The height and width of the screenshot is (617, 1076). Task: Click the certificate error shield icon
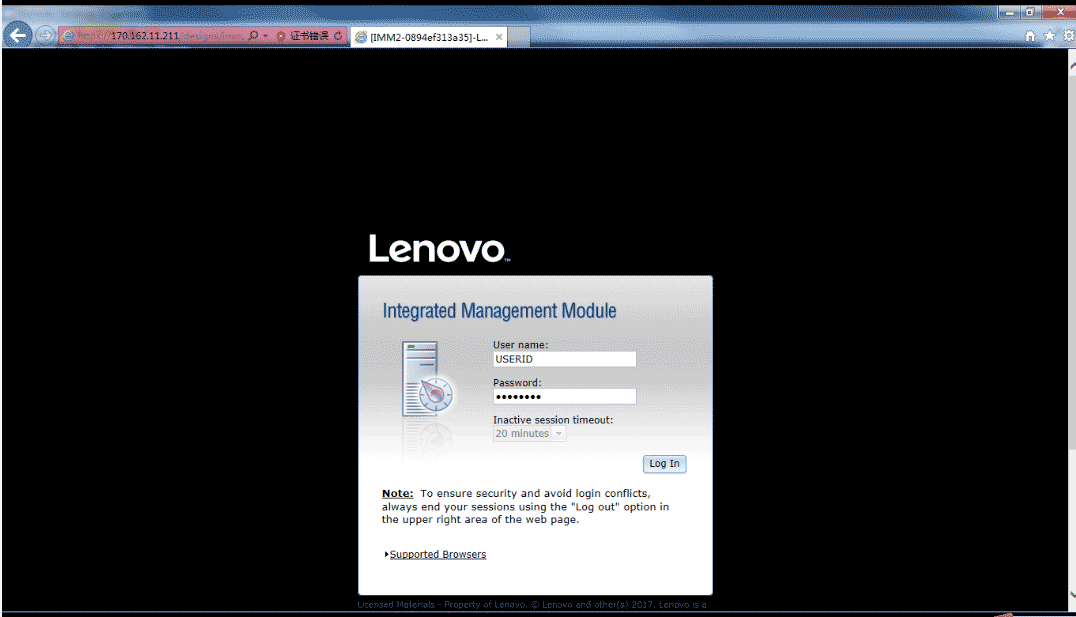281,36
